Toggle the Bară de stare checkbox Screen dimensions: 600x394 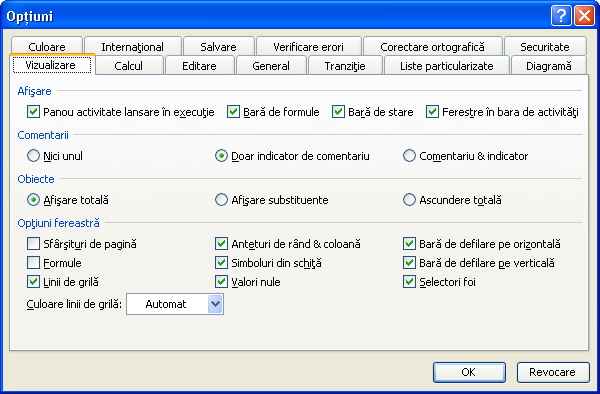tap(338, 112)
